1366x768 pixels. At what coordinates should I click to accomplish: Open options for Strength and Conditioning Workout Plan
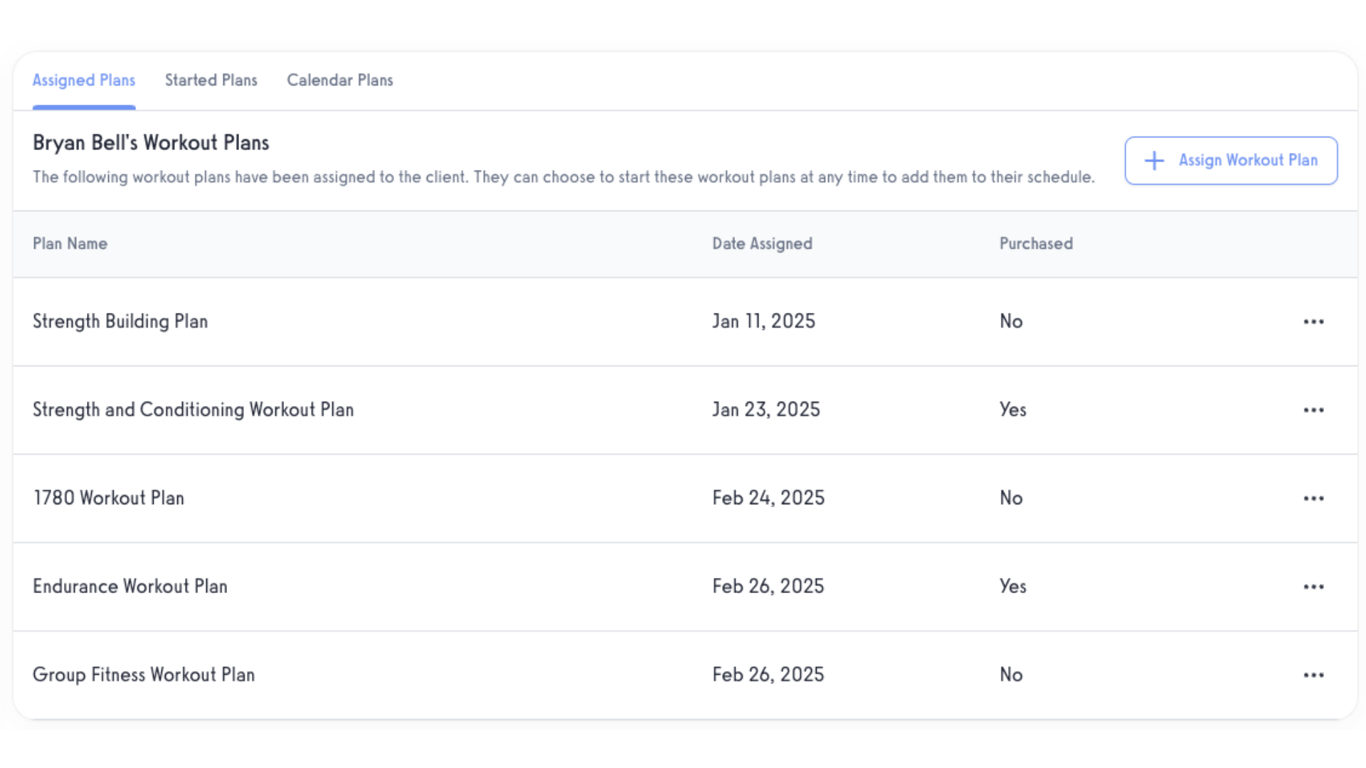pyautogui.click(x=1313, y=410)
